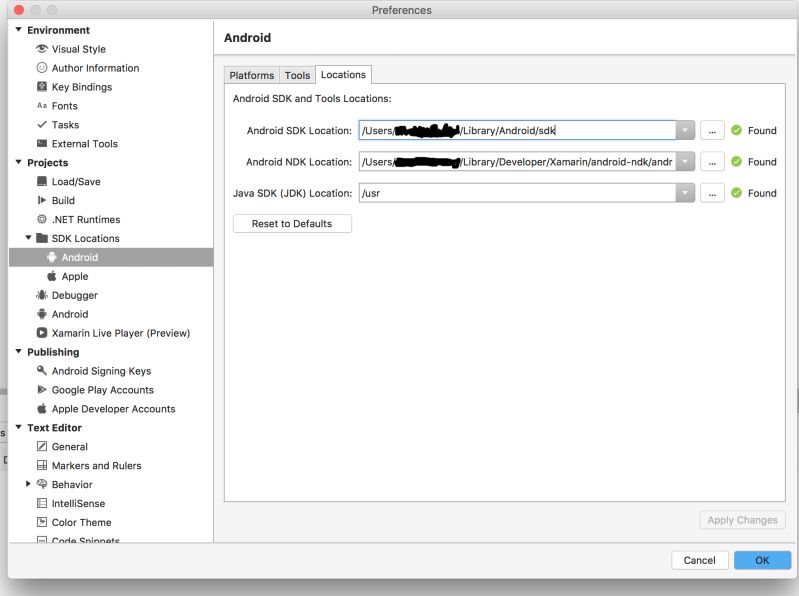Select Author Information smiley icon

[x=42, y=68]
